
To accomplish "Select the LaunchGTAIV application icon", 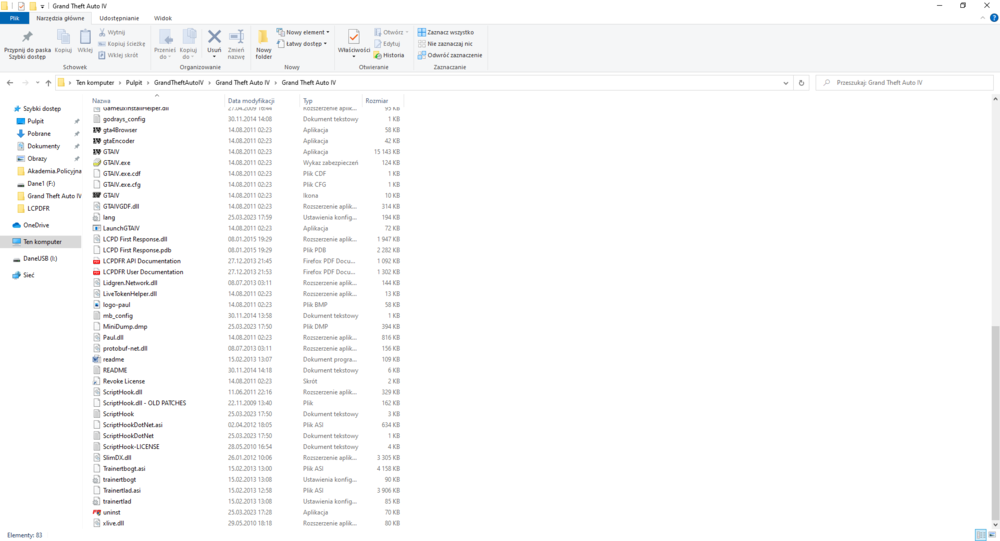I will (x=97, y=228).
